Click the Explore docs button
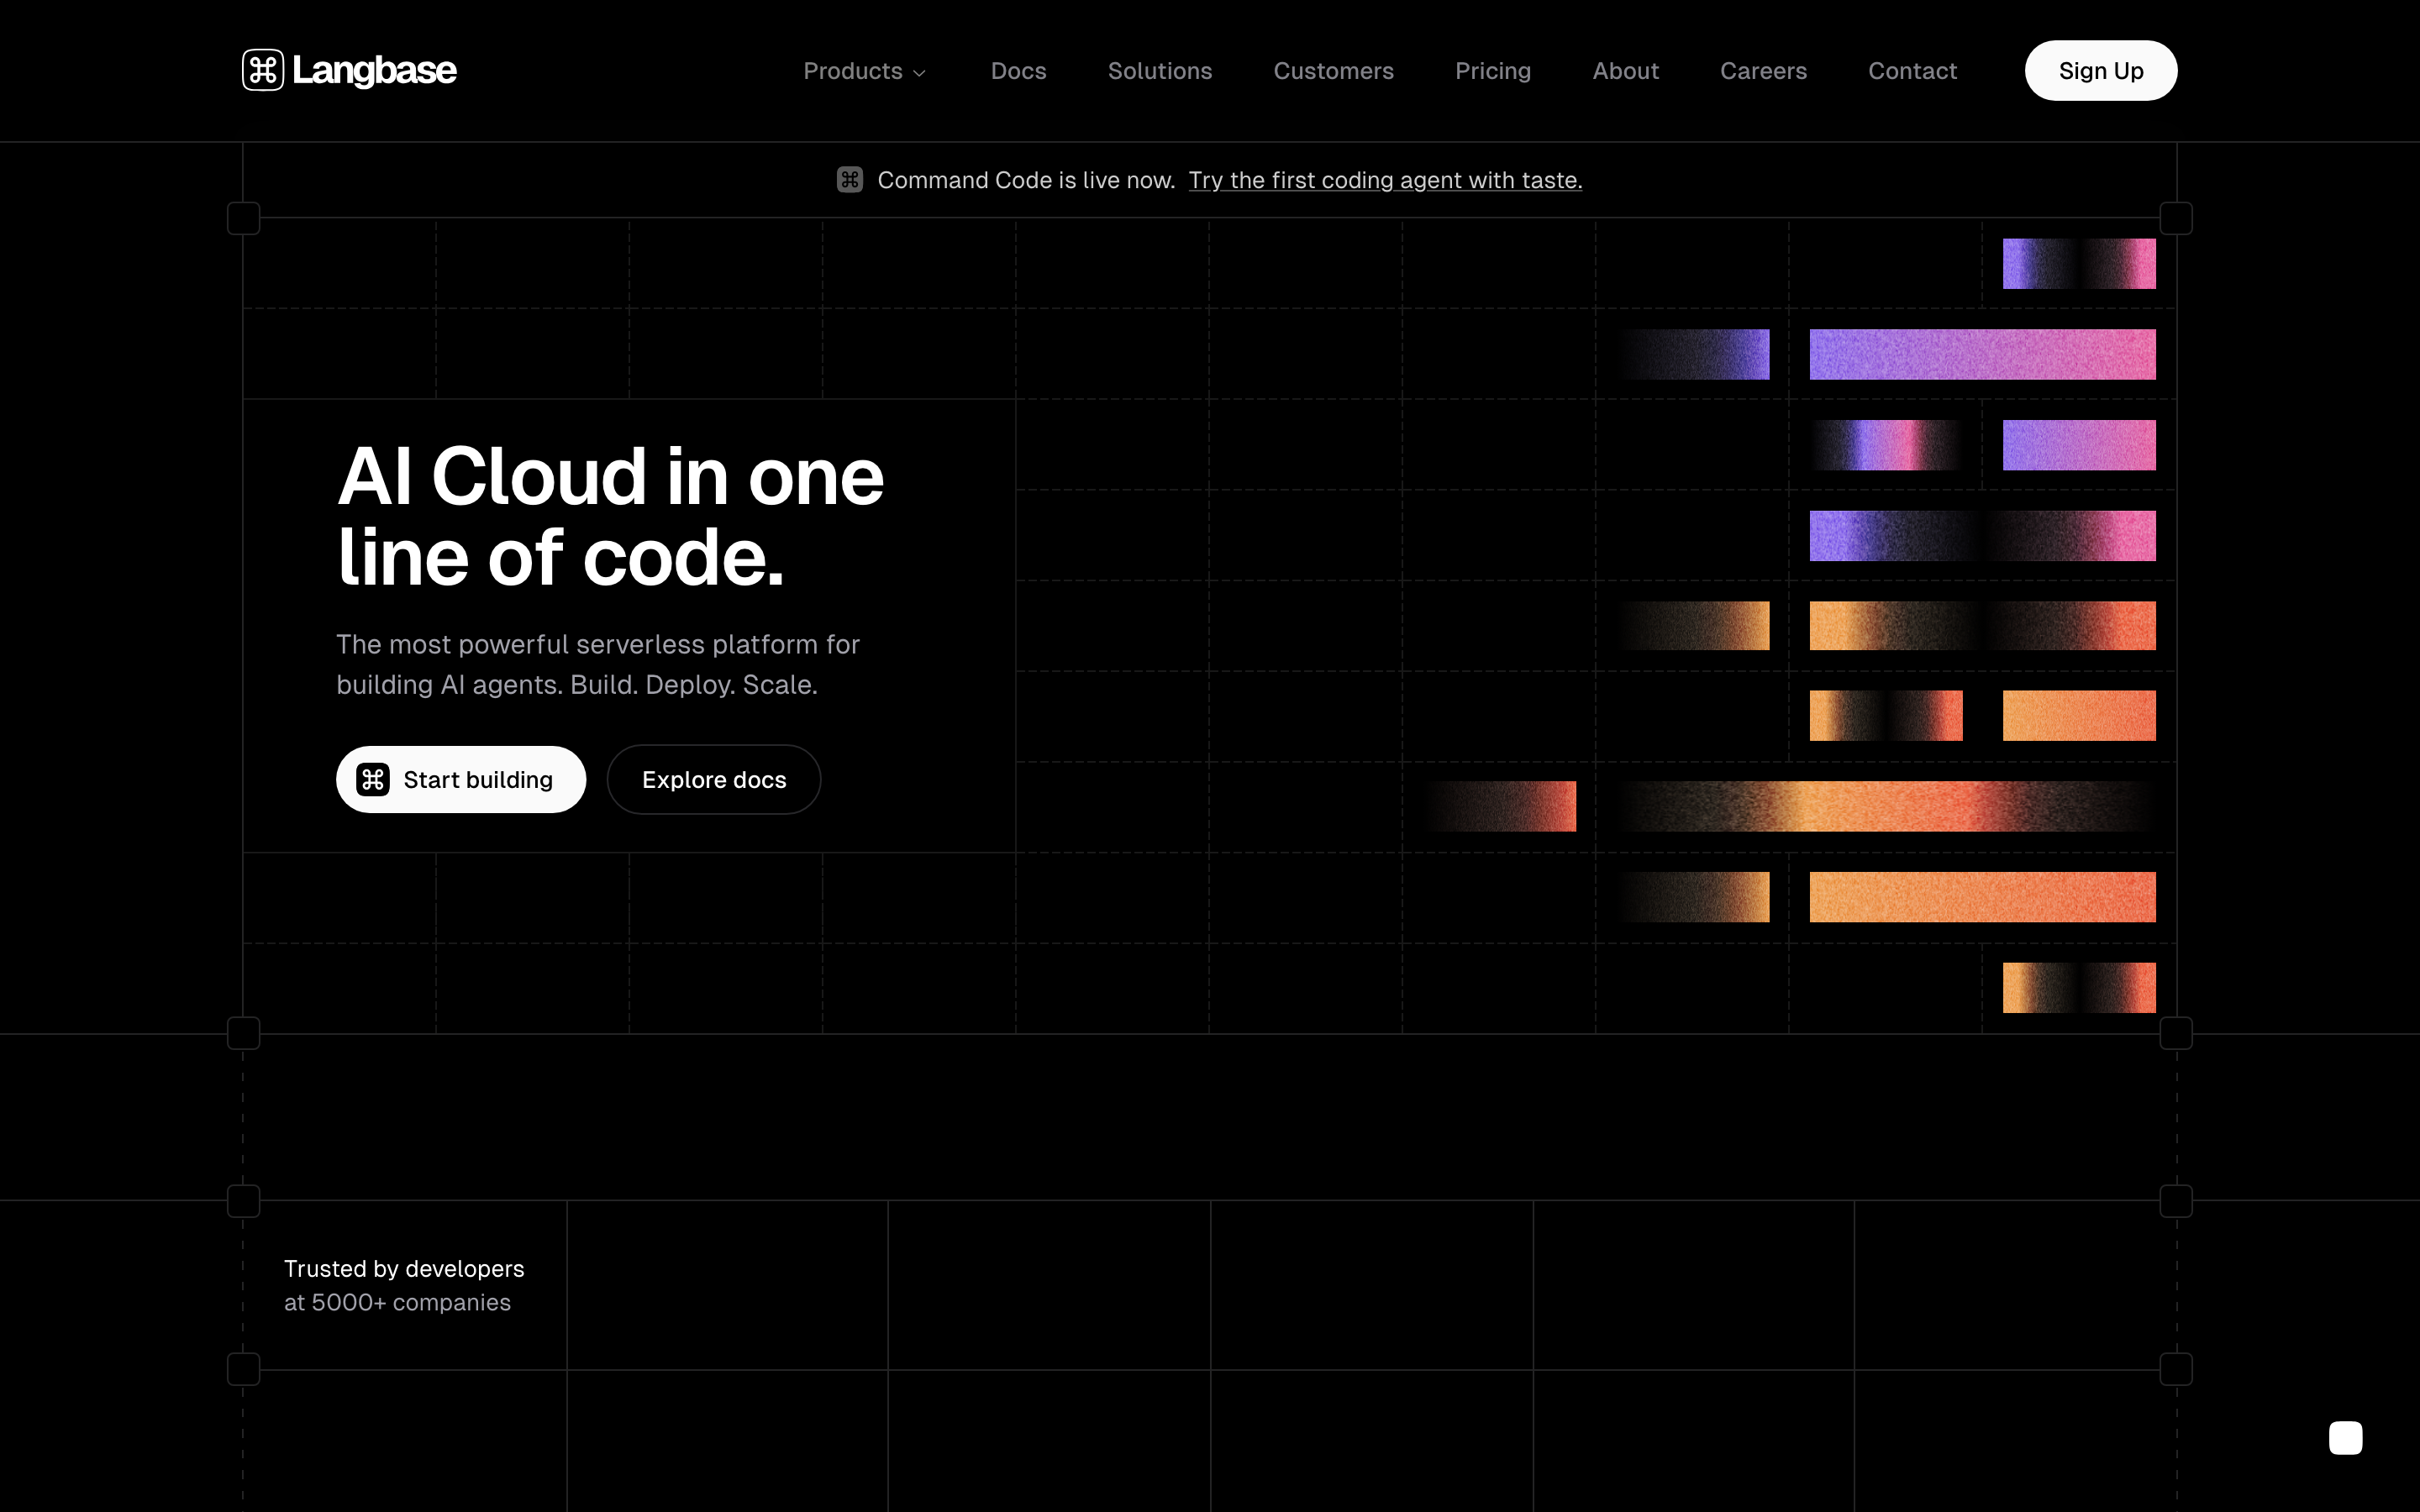The height and width of the screenshot is (1512, 2420). click(x=714, y=780)
